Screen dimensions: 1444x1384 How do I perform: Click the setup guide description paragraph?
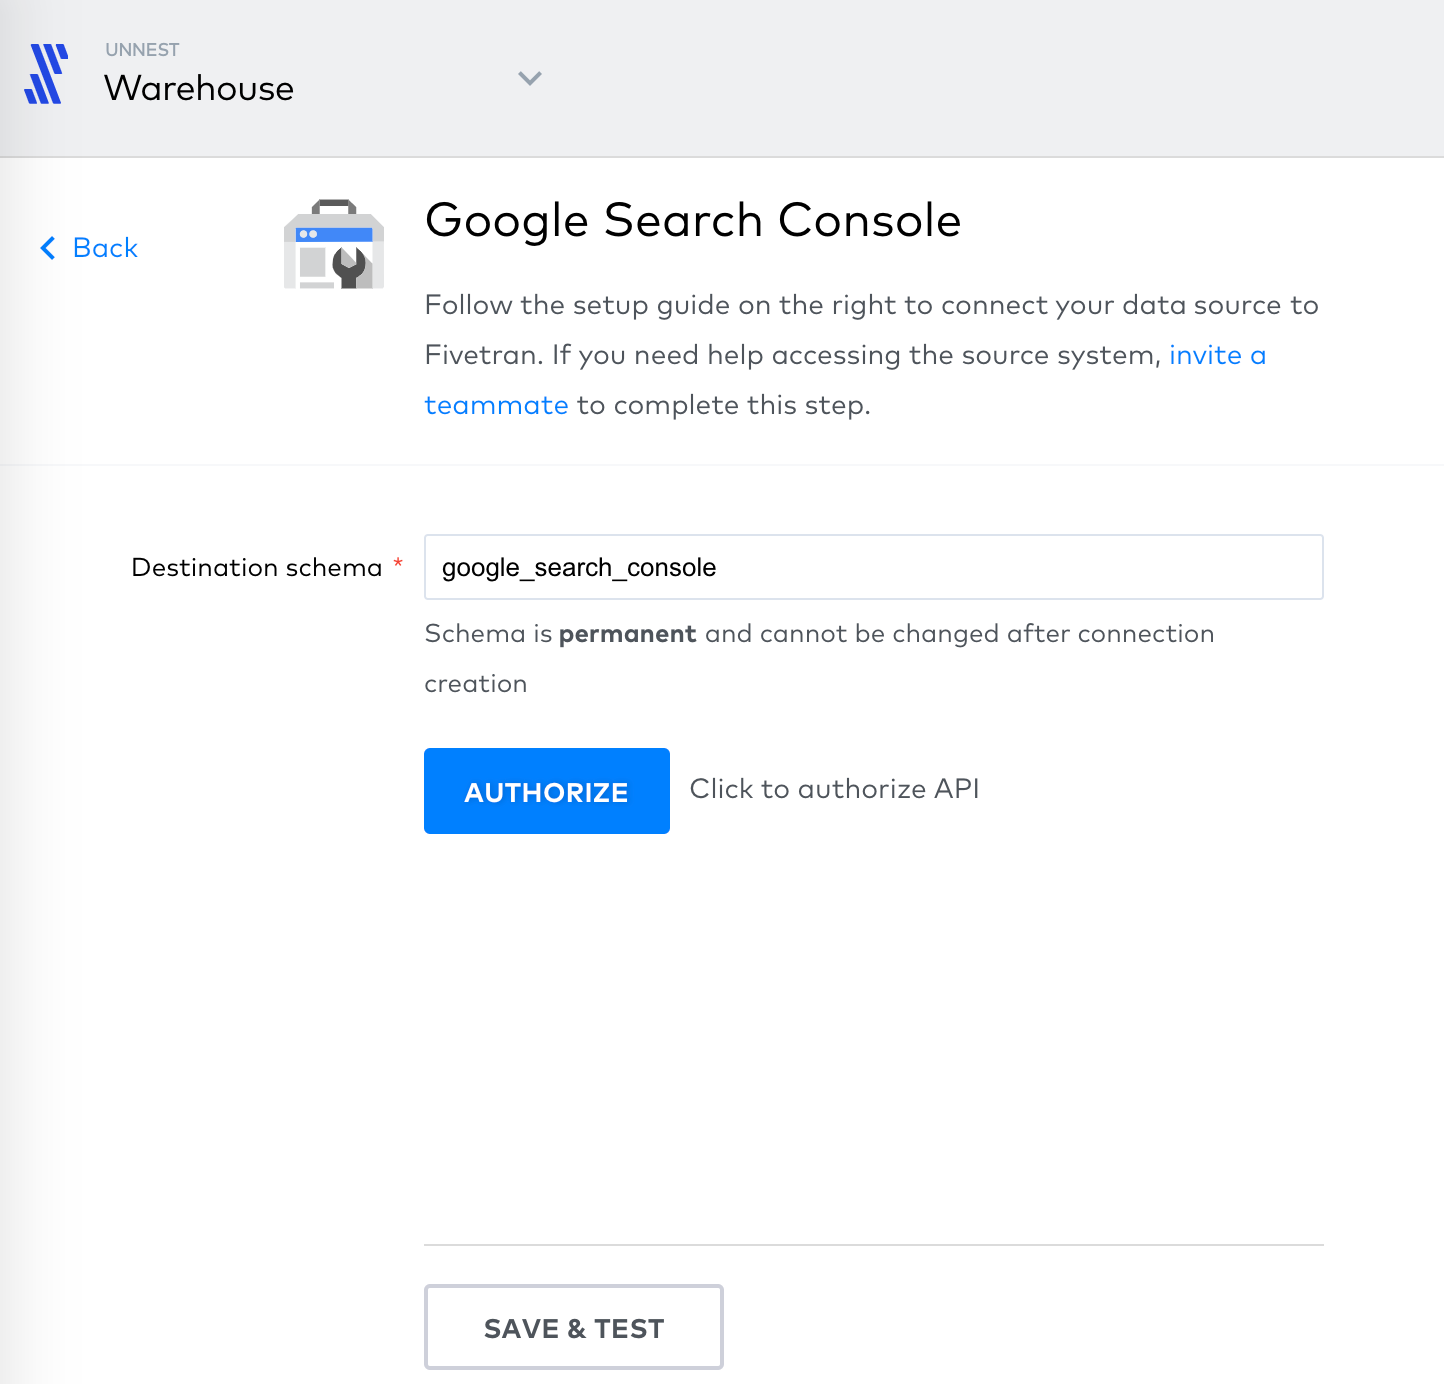click(872, 355)
